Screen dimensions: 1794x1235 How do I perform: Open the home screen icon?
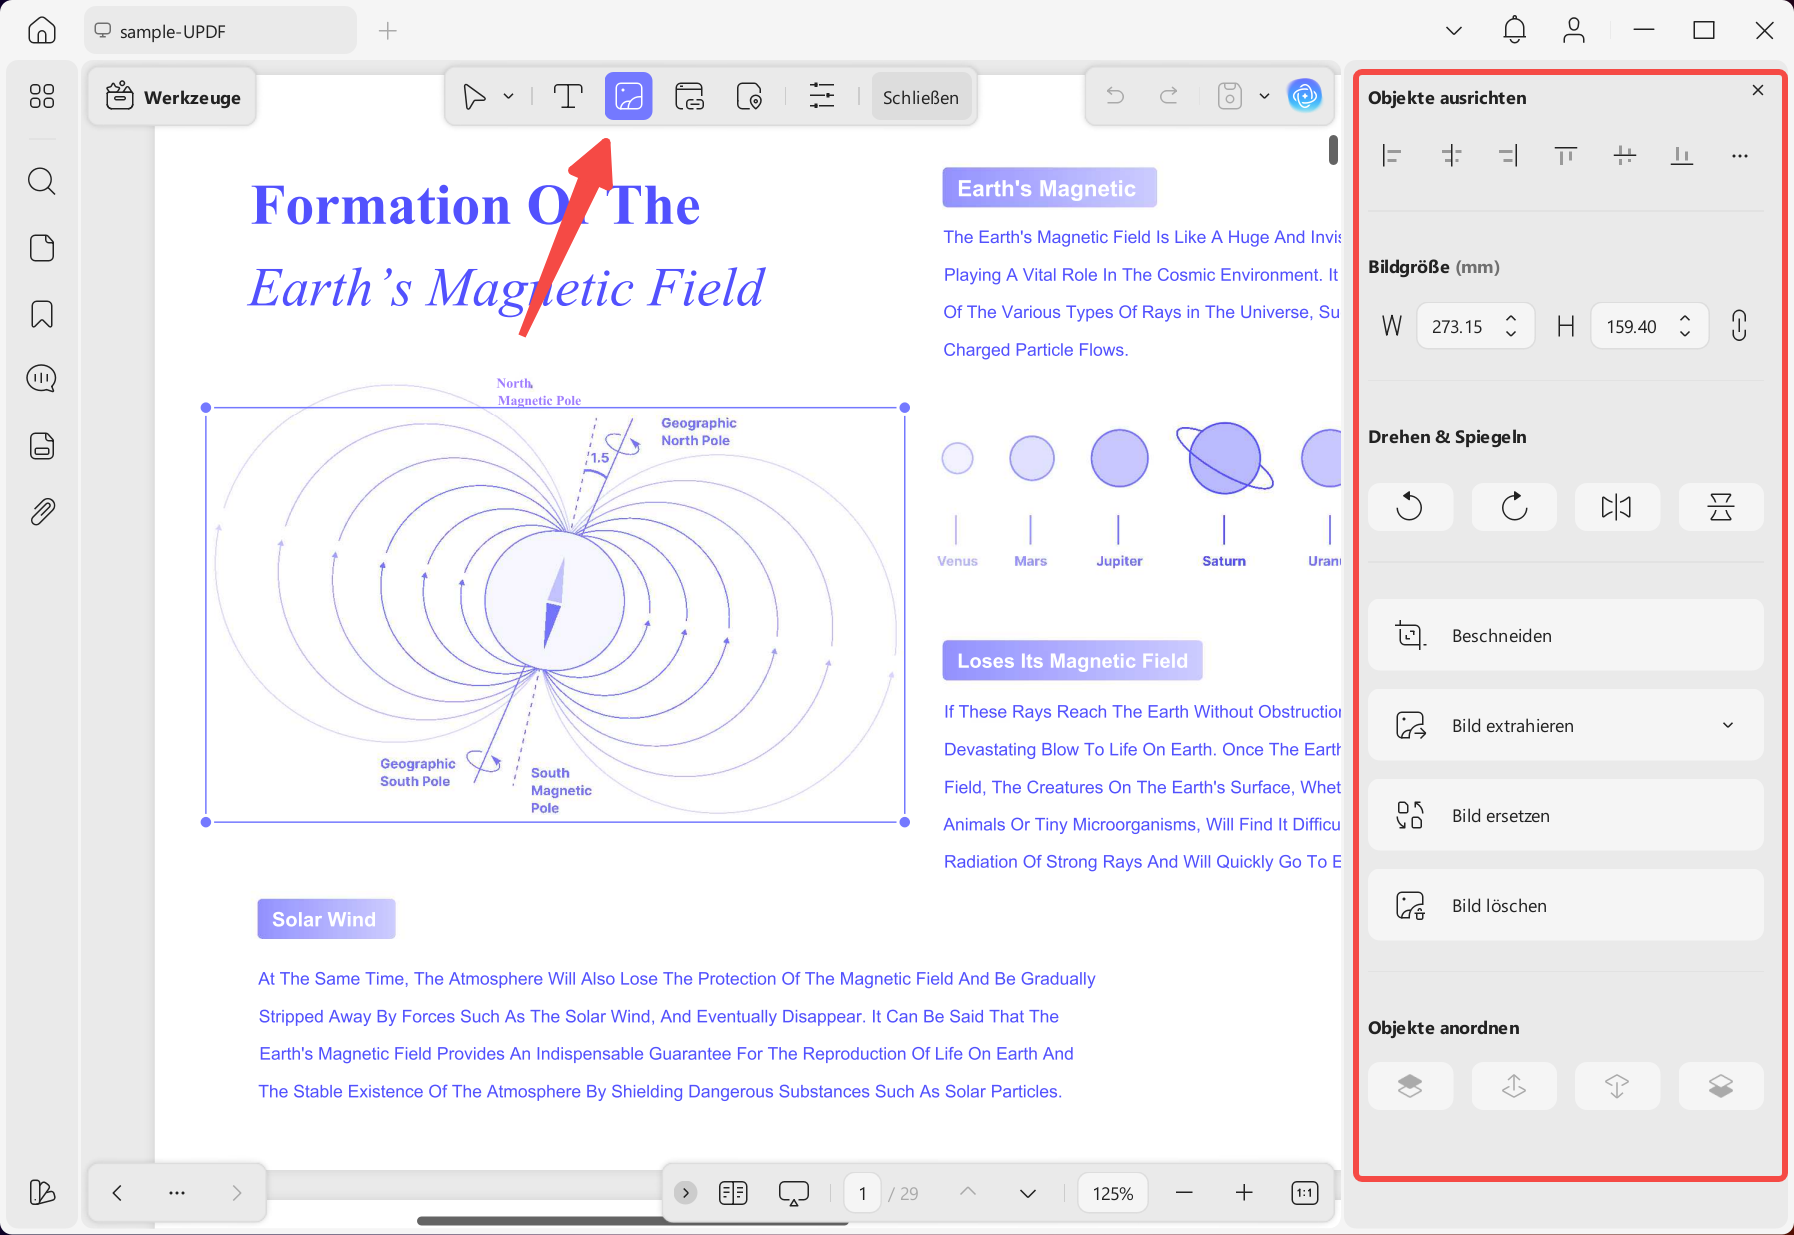coord(41,30)
